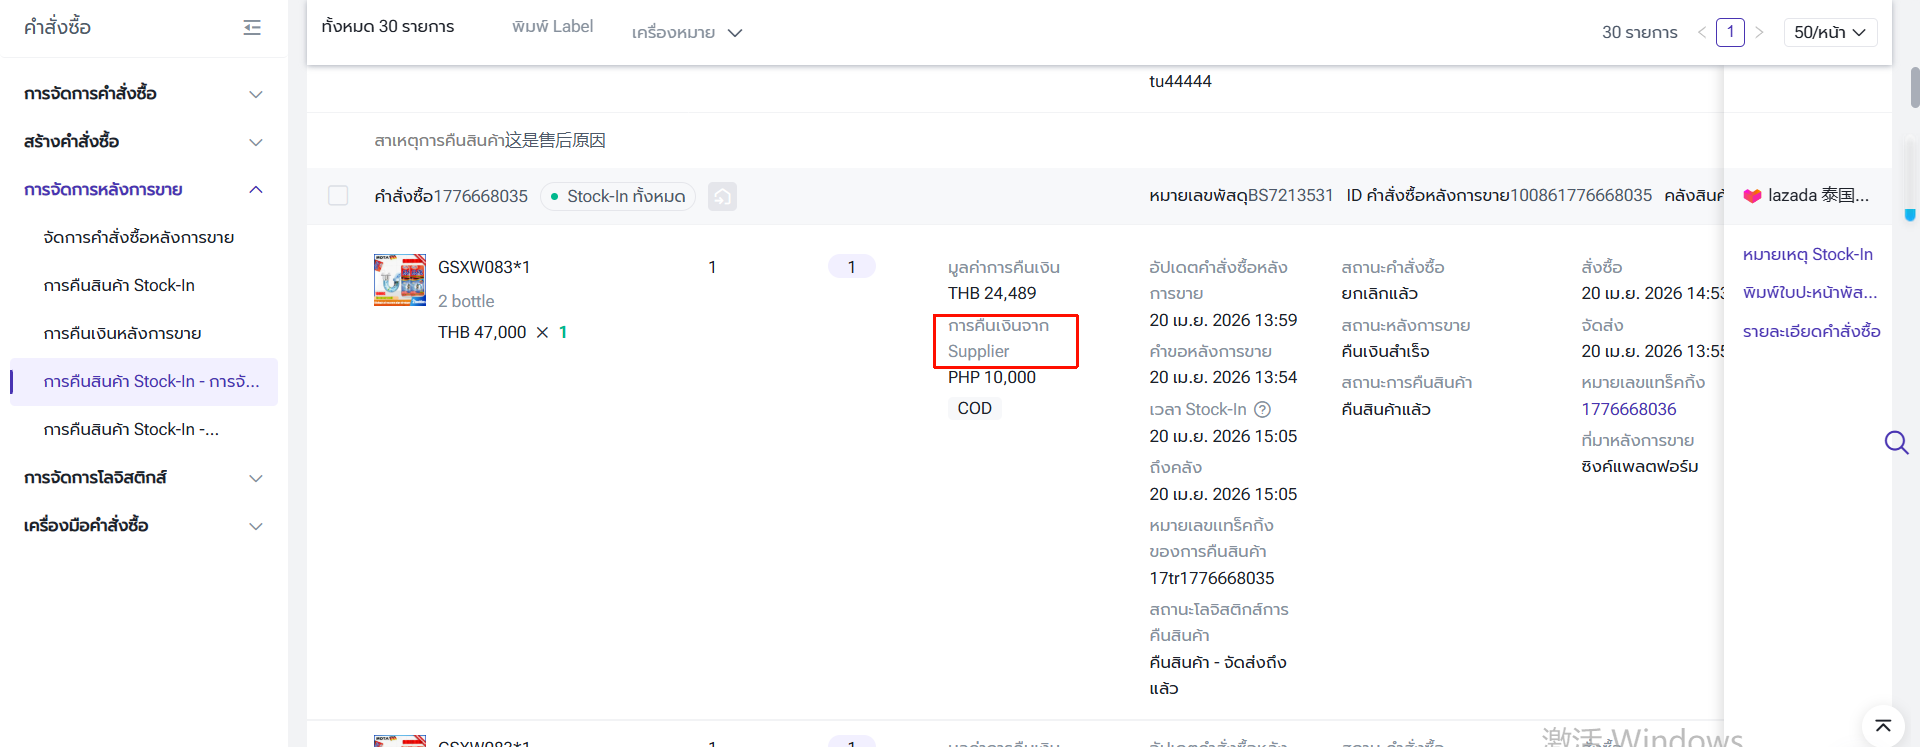This screenshot has height=747, width=1920.
Task: Click the return status คืนสินค้าแล้ว
Action: click(1386, 409)
